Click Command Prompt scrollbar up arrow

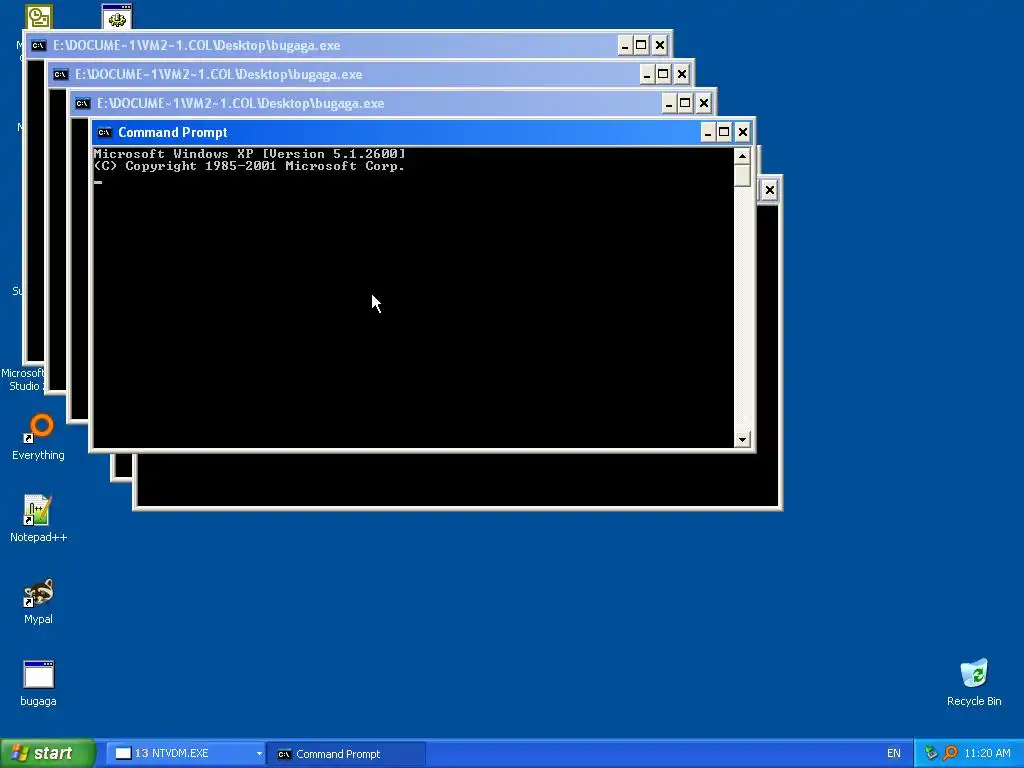(742, 156)
